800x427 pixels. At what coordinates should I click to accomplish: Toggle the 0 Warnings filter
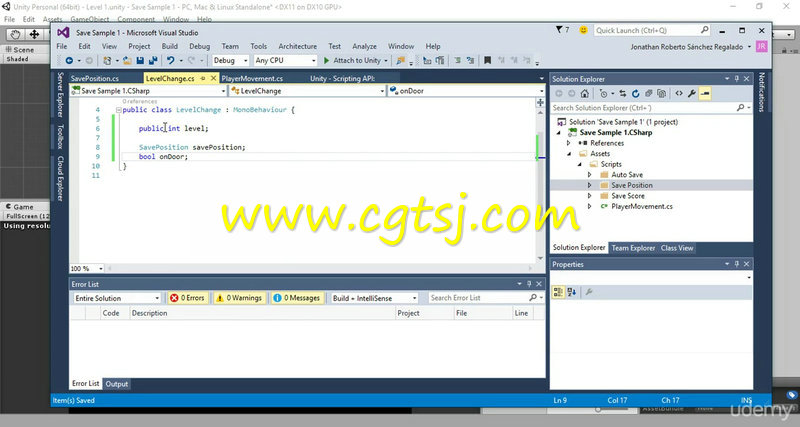[239, 298]
